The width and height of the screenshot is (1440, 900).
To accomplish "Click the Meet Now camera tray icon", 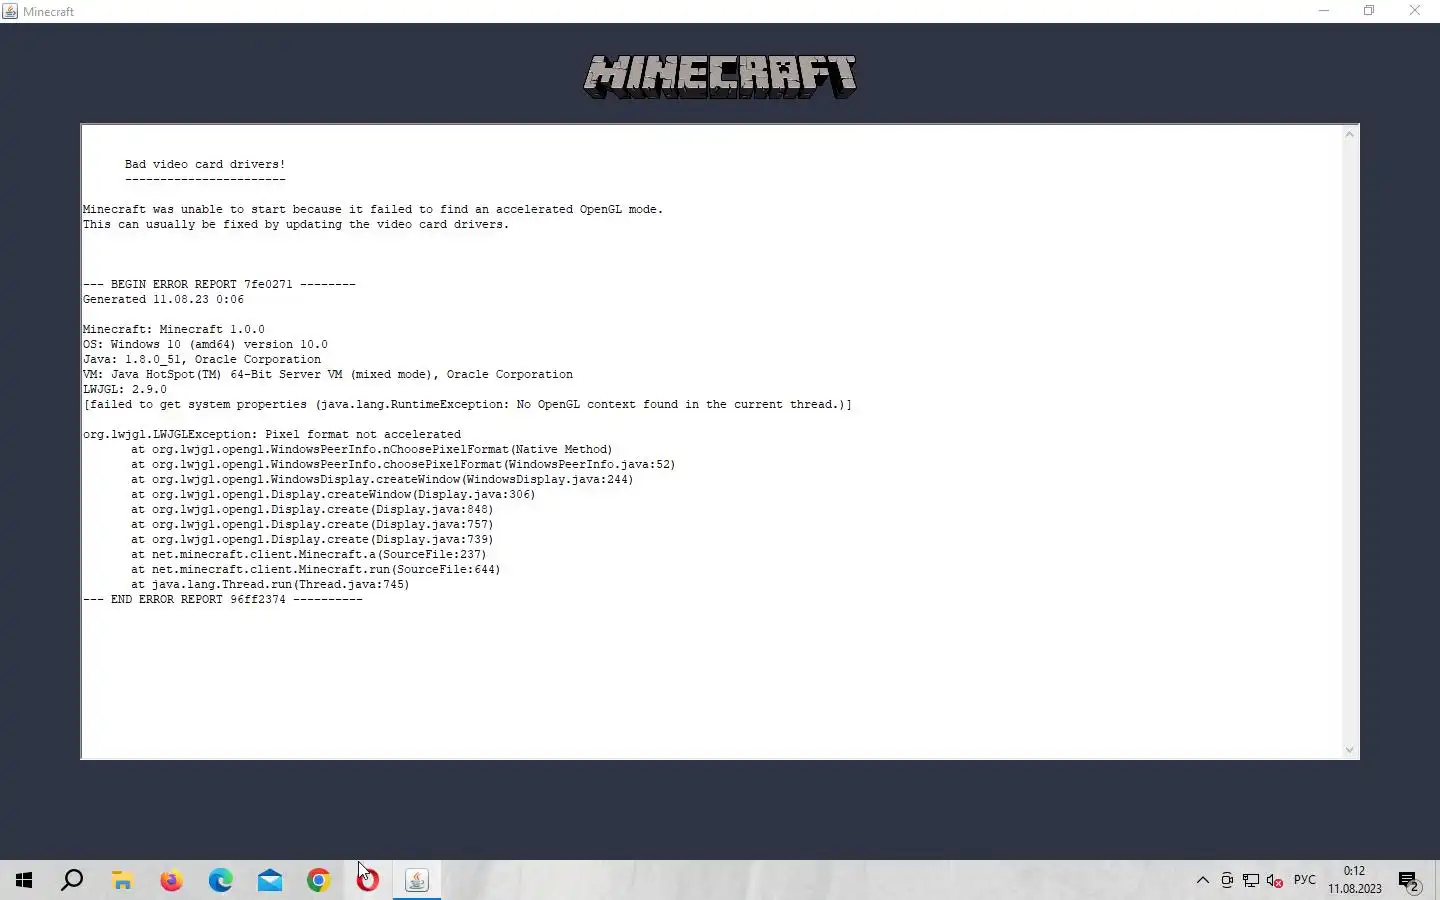I will [1227, 880].
